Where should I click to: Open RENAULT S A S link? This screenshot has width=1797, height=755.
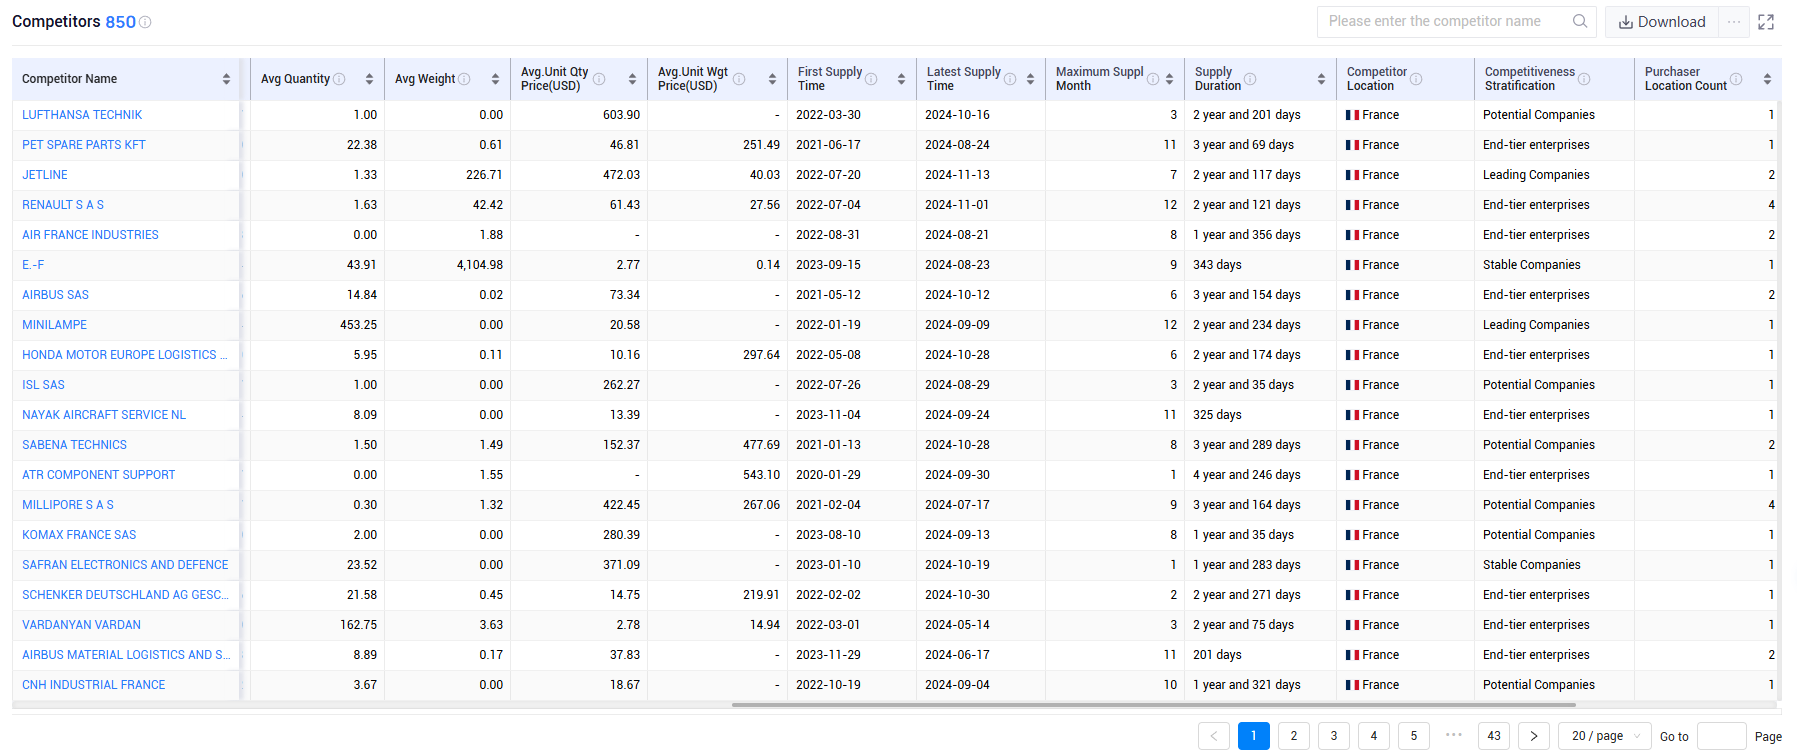tap(63, 205)
